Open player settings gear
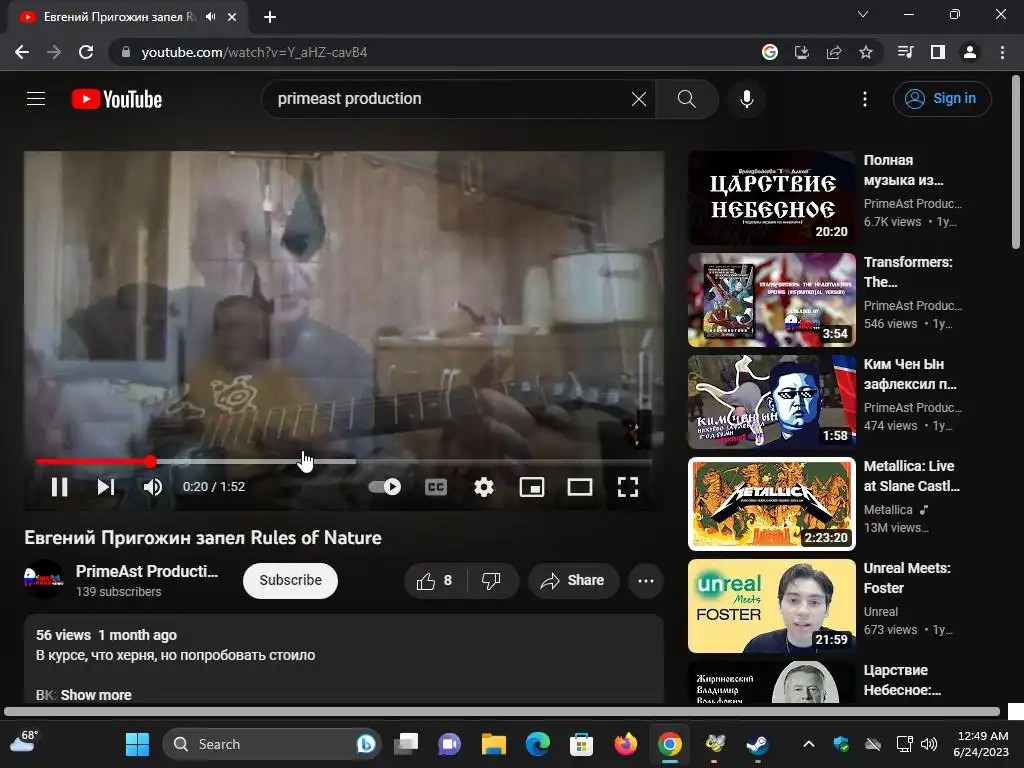1024x768 pixels. [483, 487]
